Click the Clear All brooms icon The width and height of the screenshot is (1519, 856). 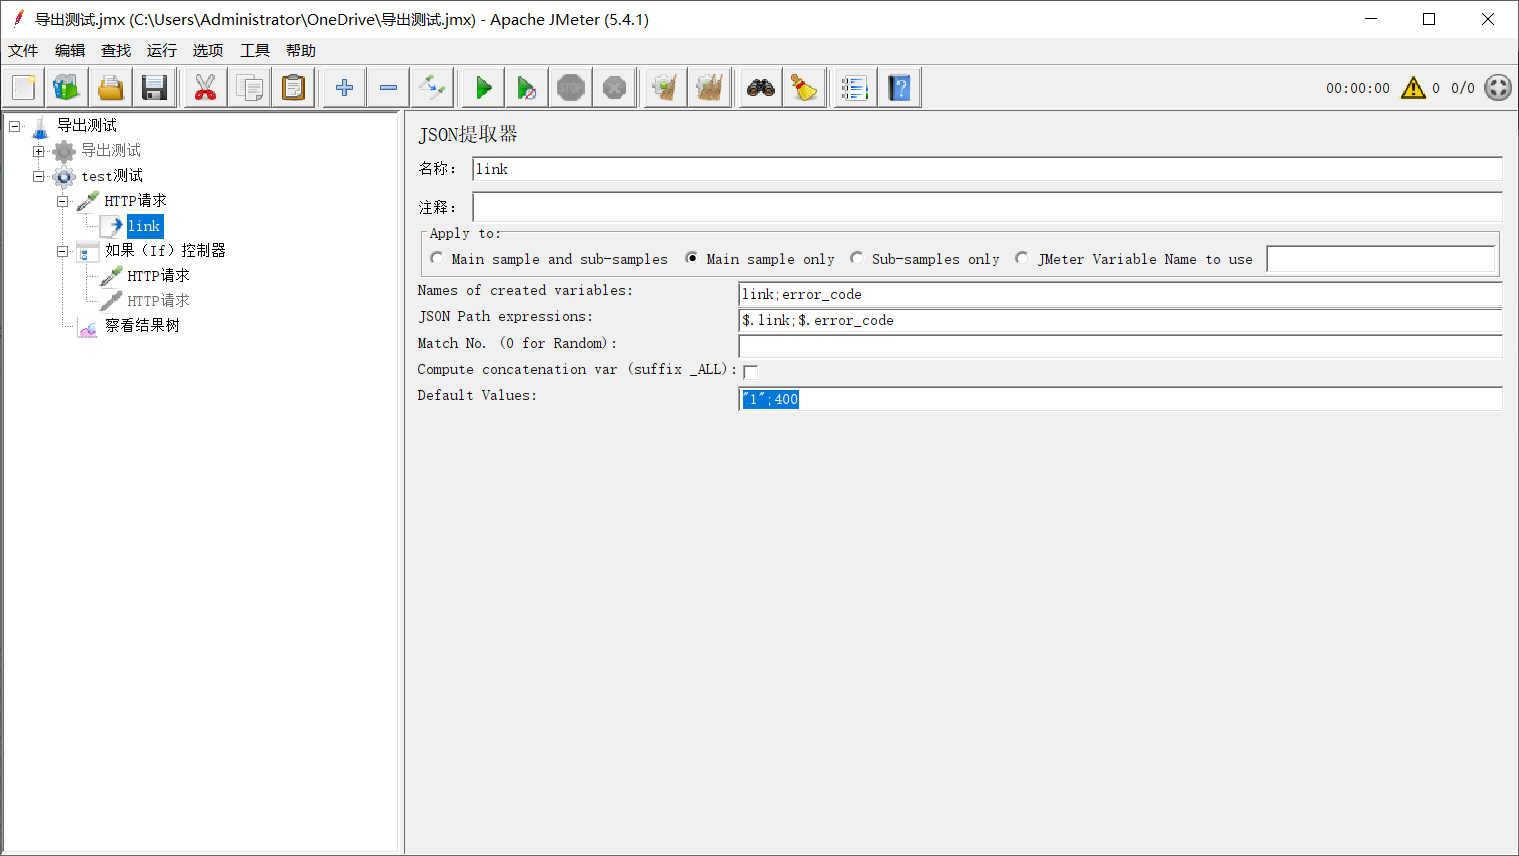709,88
